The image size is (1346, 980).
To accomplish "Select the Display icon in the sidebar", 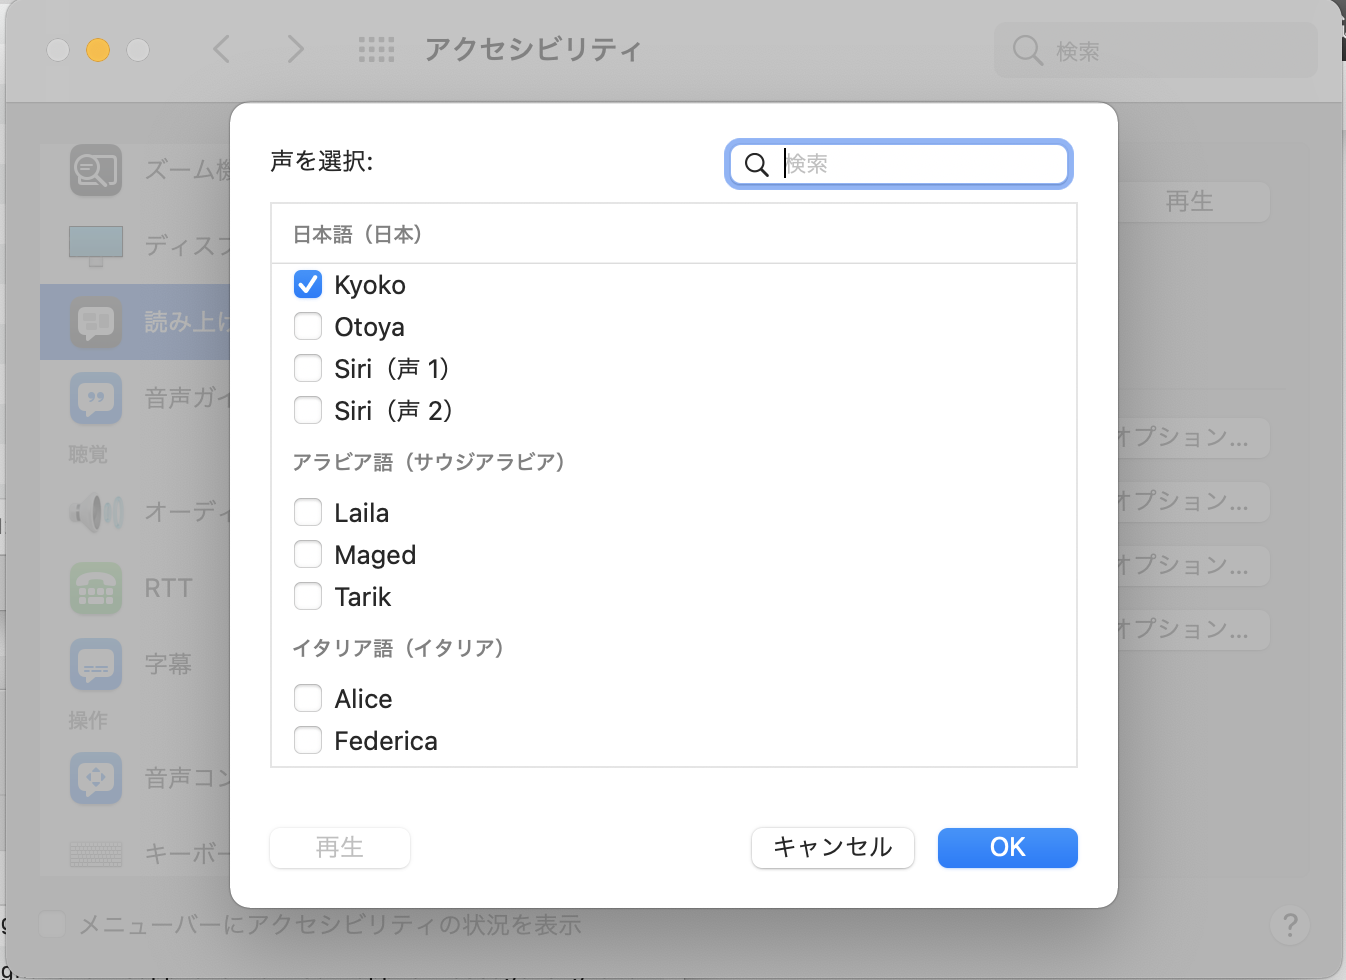I will pyautogui.click(x=96, y=245).
